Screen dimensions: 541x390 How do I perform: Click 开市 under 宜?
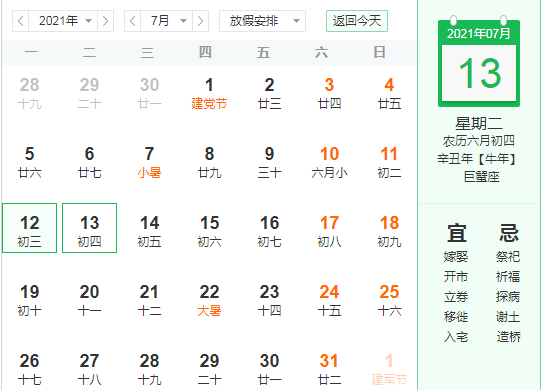pyautogui.click(x=456, y=277)
